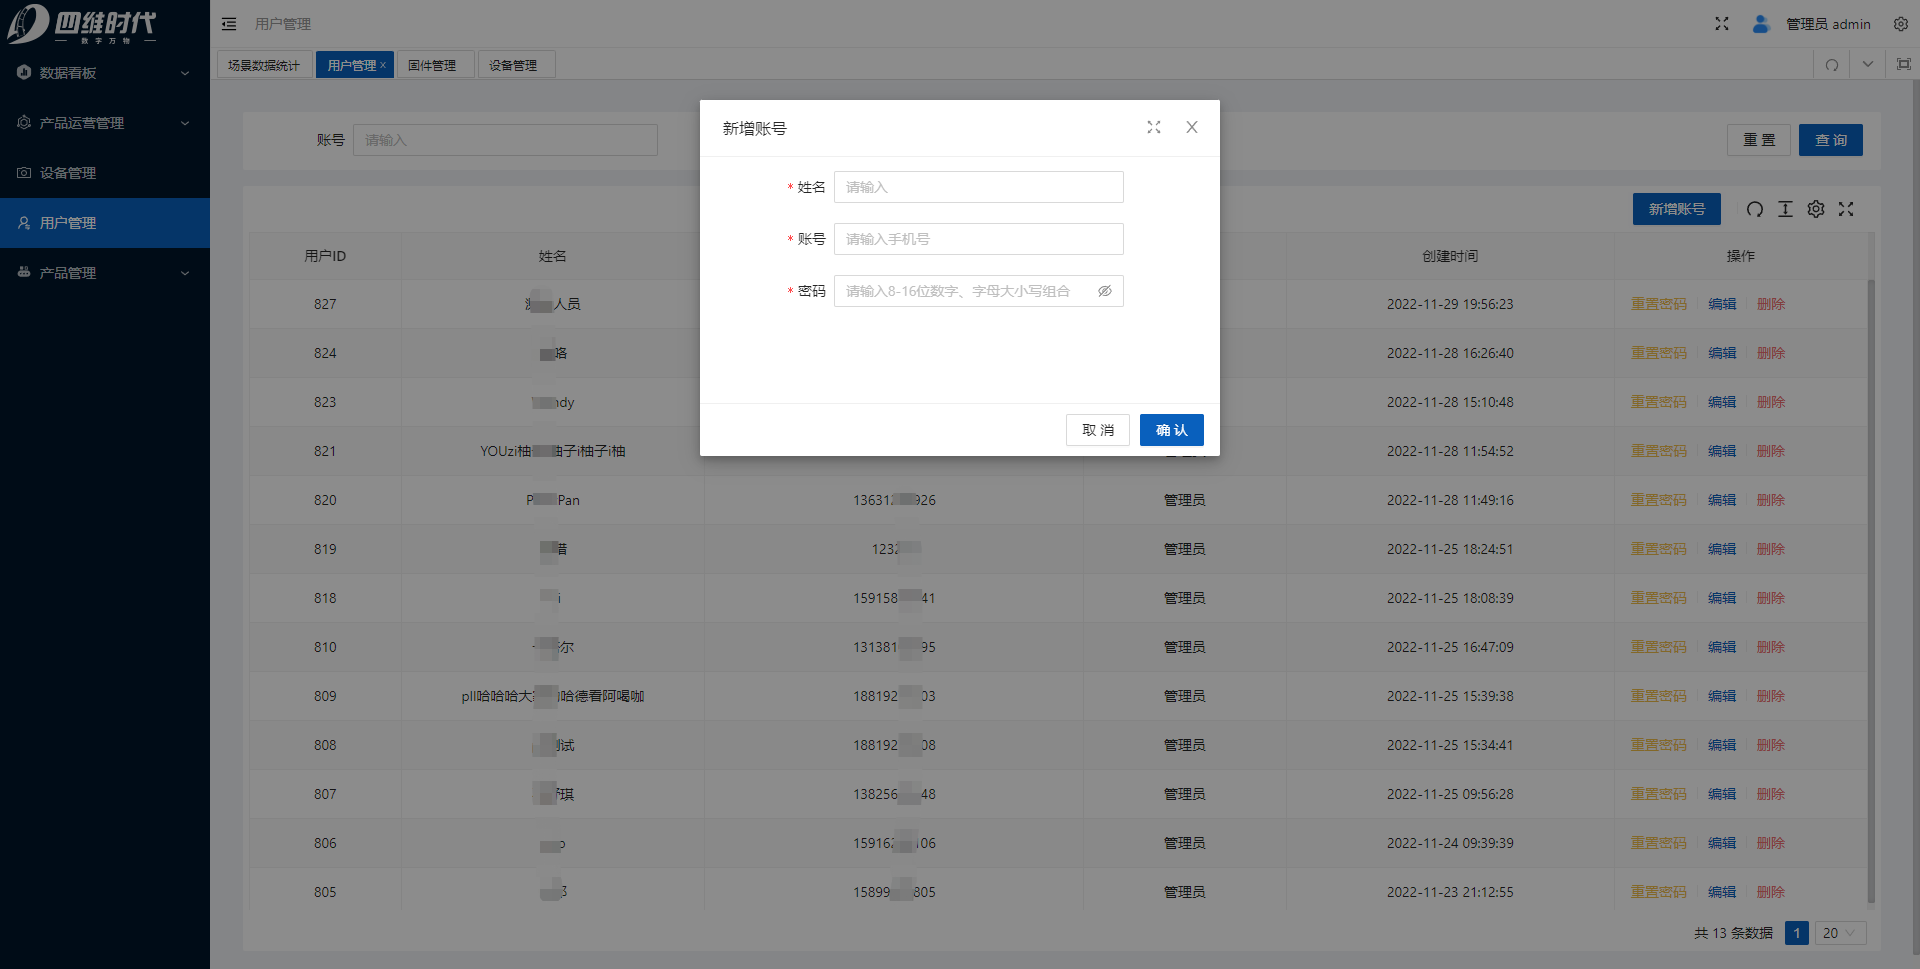Switch to 固件管理 tab
The image size is (1920, 969).
coord(432,65)
